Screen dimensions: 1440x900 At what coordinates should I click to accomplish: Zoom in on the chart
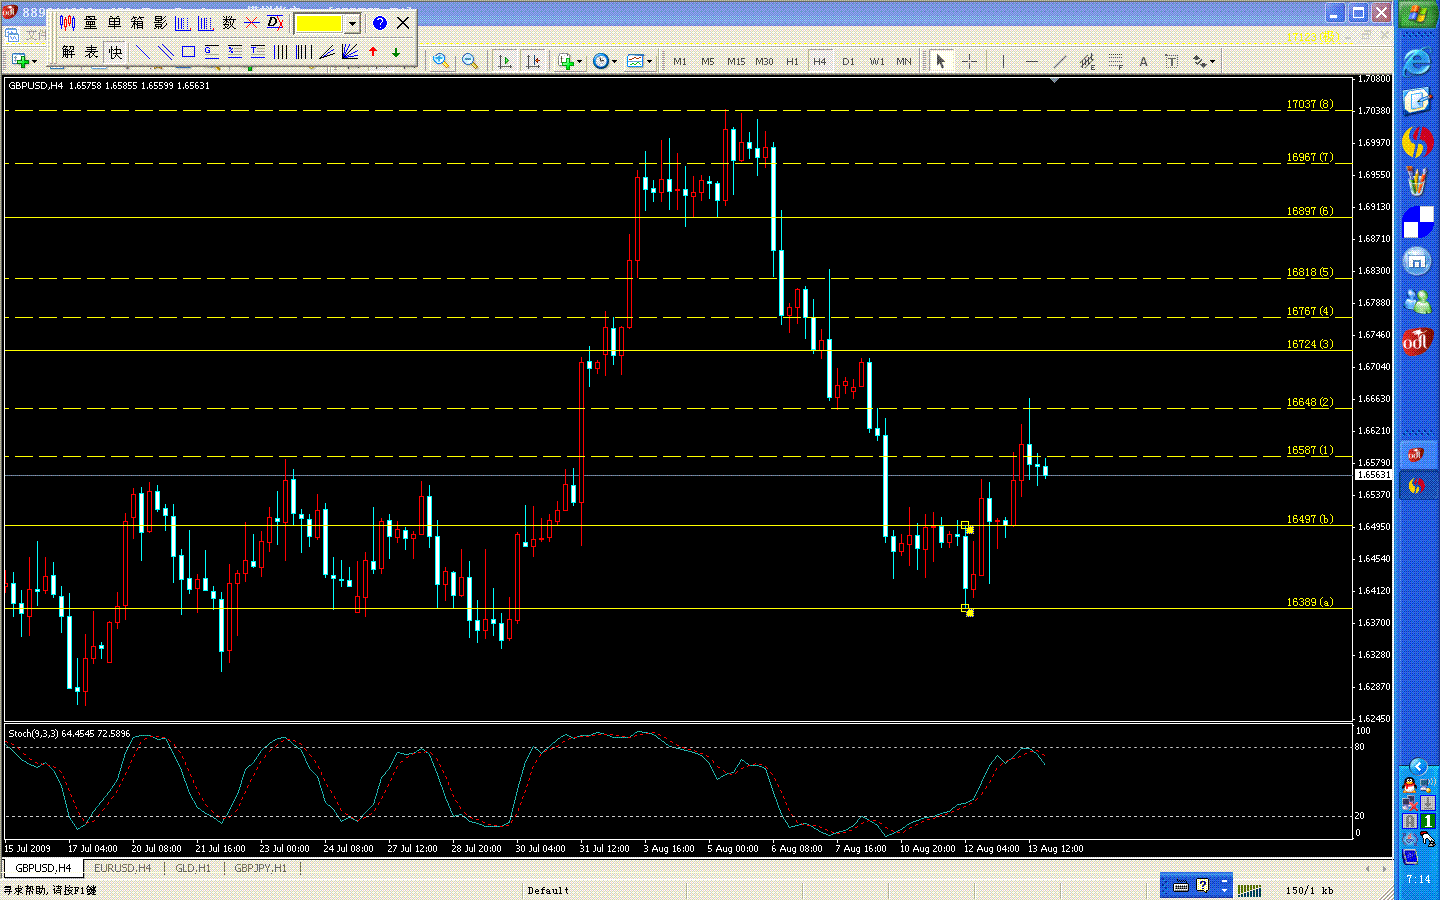[441, 62]
